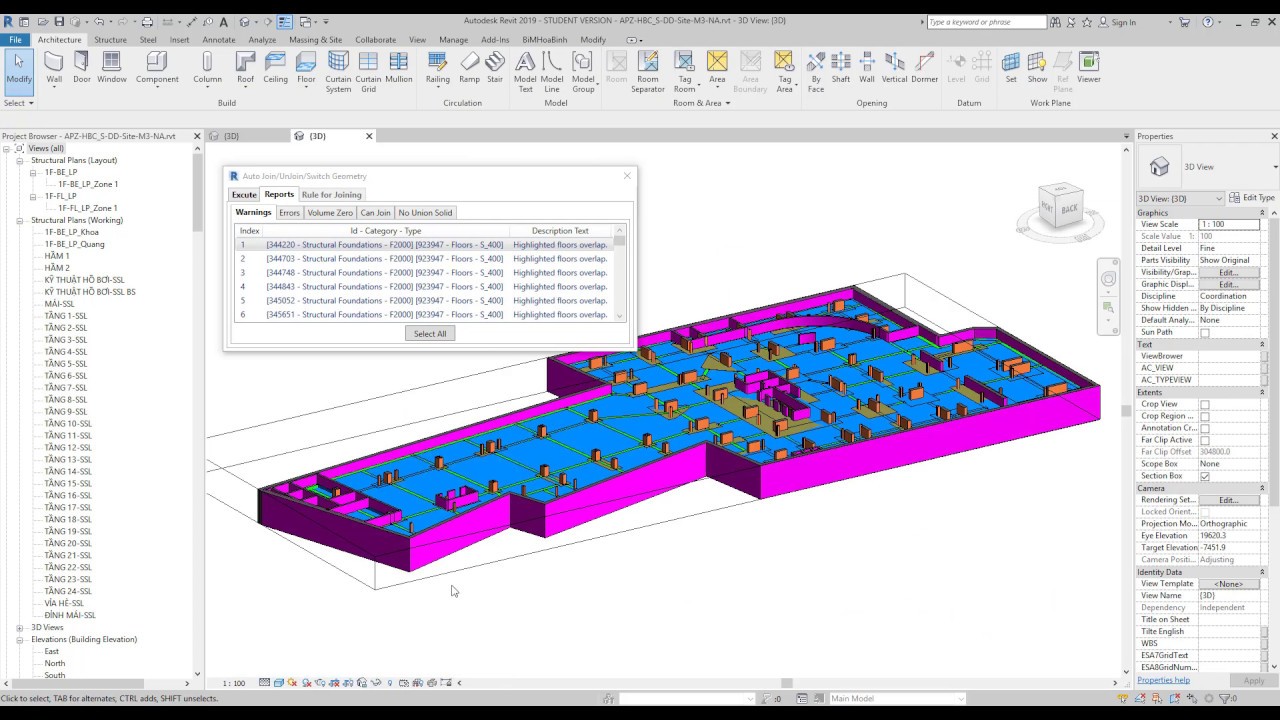Screen dimensions: 1280x720
Task: Select the Stair tool
Action: coord(495,68)
